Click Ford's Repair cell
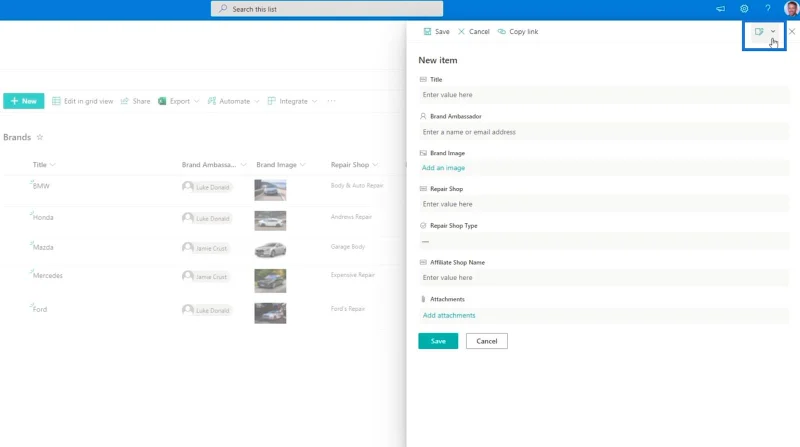This screenshot has height=447, width=800. point(347,309)
